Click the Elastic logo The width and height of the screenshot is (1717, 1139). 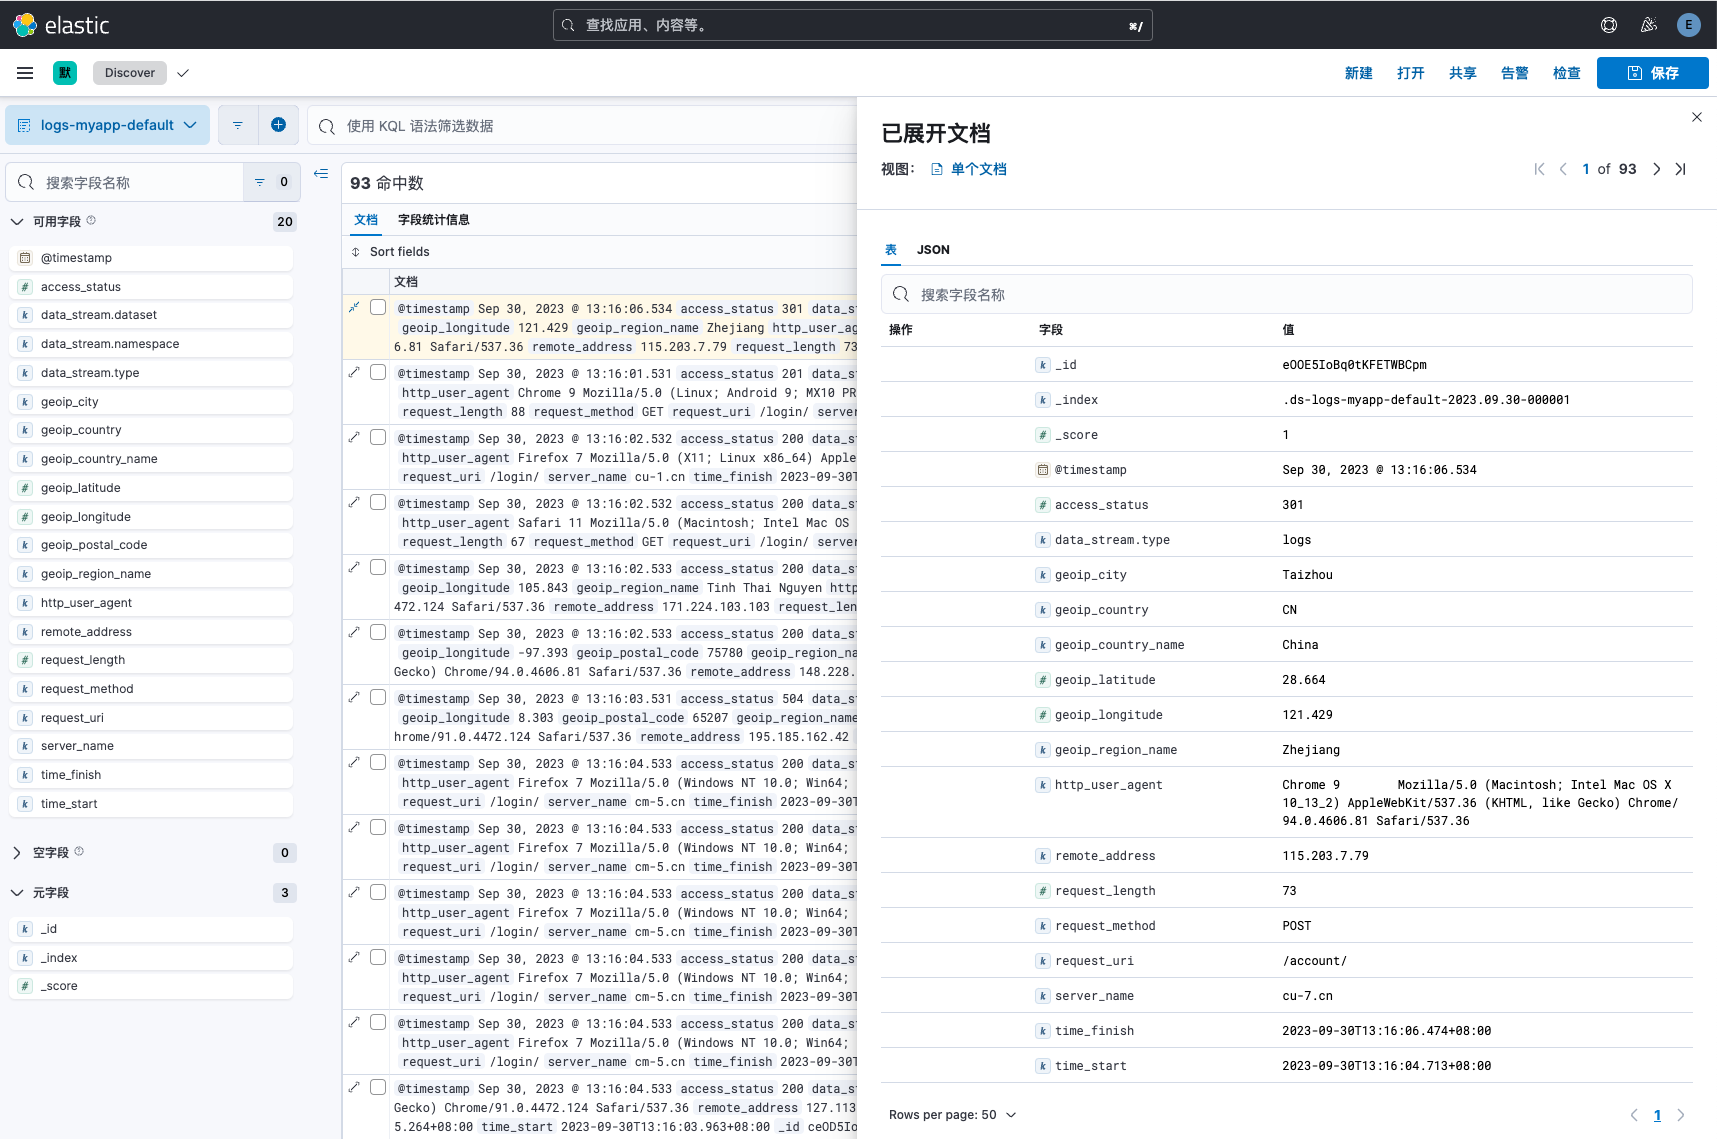60,25
